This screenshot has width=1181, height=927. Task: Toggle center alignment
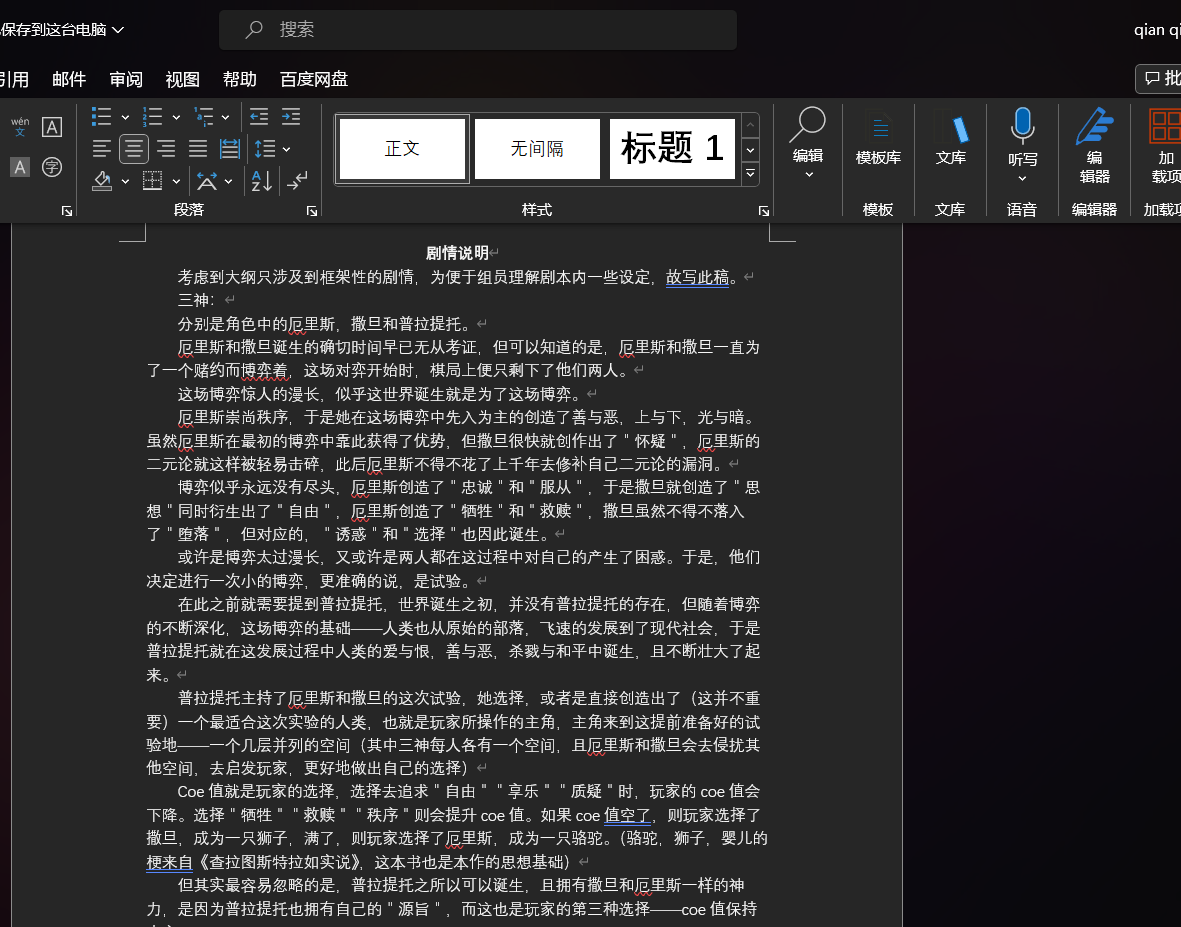coord(134,149)
